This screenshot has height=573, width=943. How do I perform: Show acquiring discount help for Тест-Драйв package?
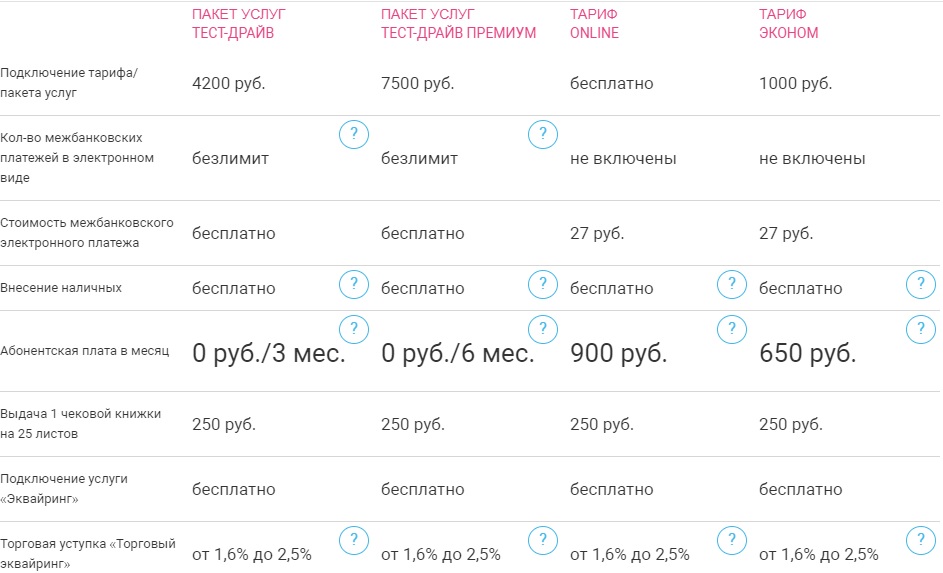pos(354,541)
